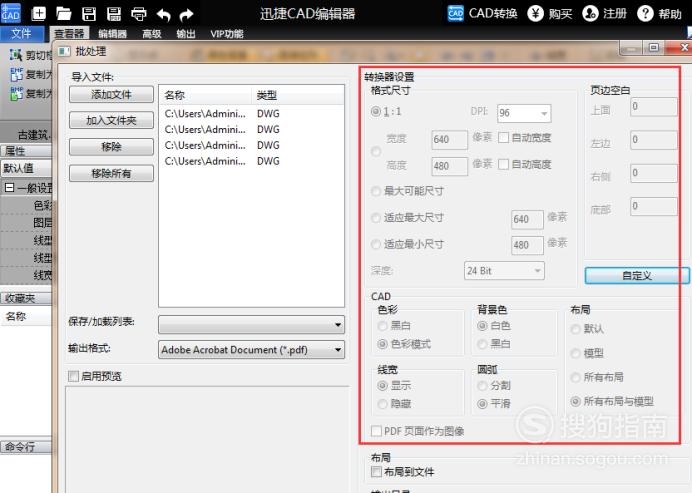Screen dimensions: 692x493
Task: Open the 深度 24 Bit dropdown
Action: pyautogui.click(x=504, y=271)
